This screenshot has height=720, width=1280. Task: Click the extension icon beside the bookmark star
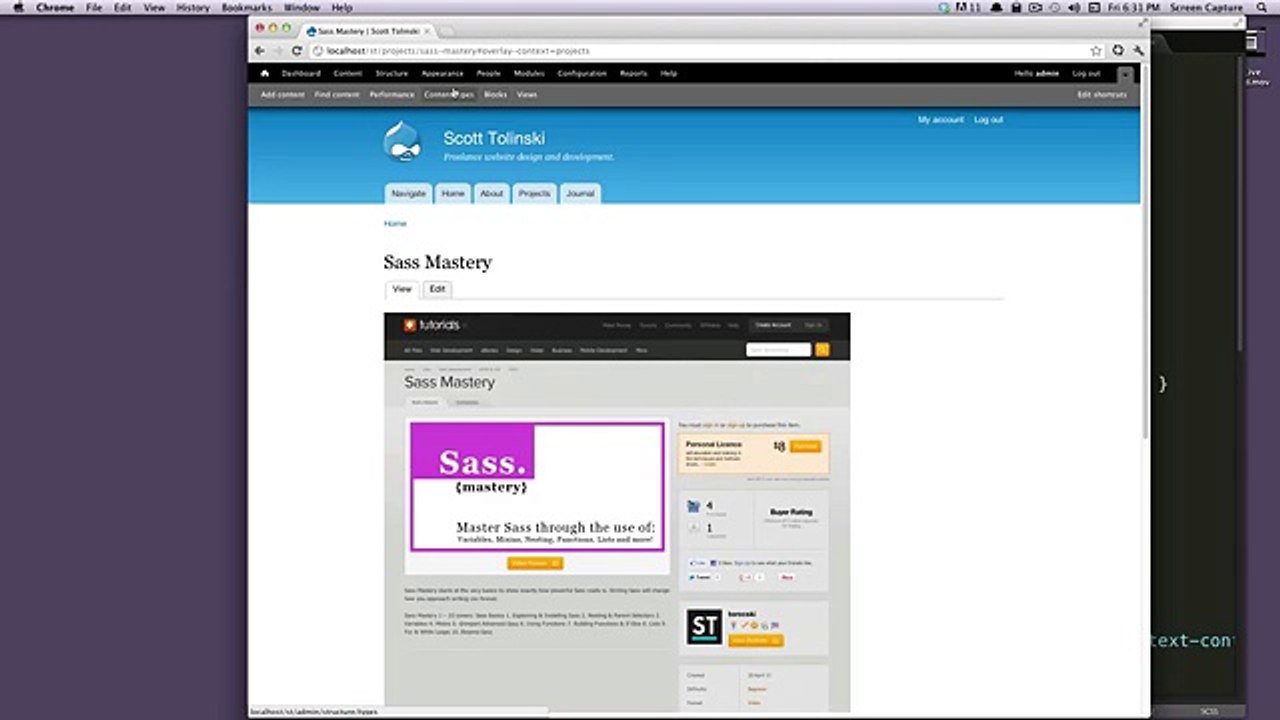click(1118, 51)
